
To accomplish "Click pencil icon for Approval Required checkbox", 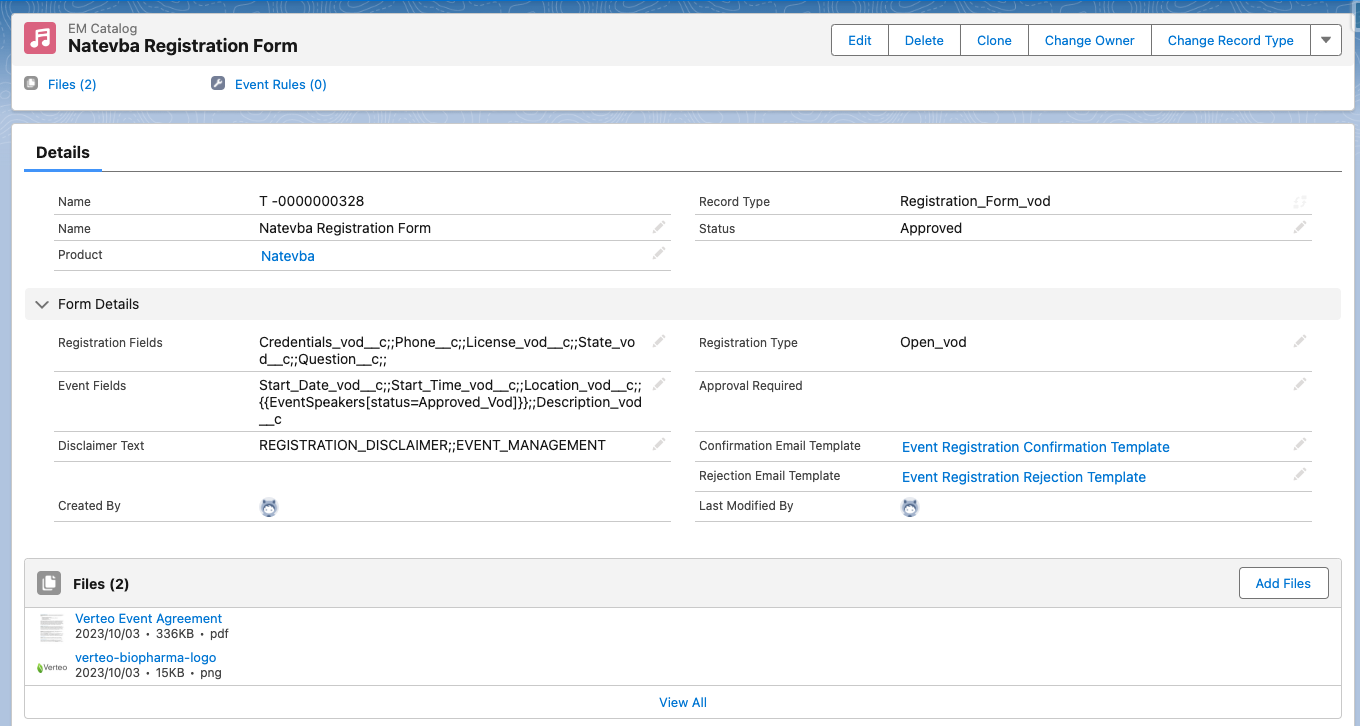I will pos(1299,384).
